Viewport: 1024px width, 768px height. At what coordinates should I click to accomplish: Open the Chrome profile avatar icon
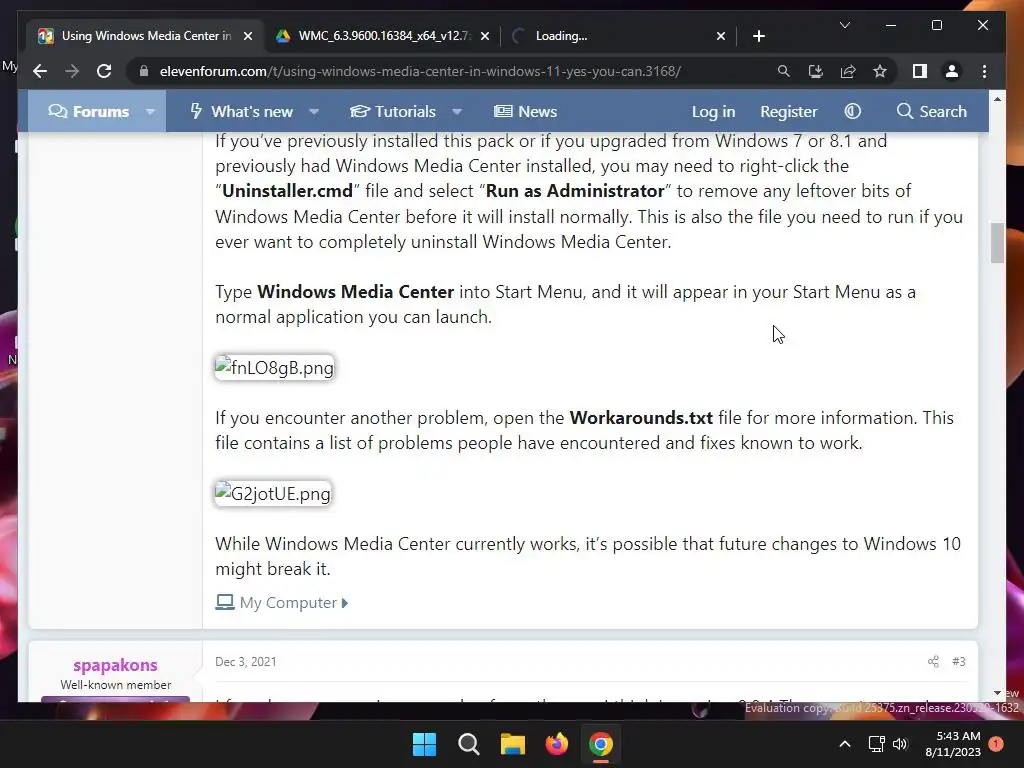click(x=952, y=71)
